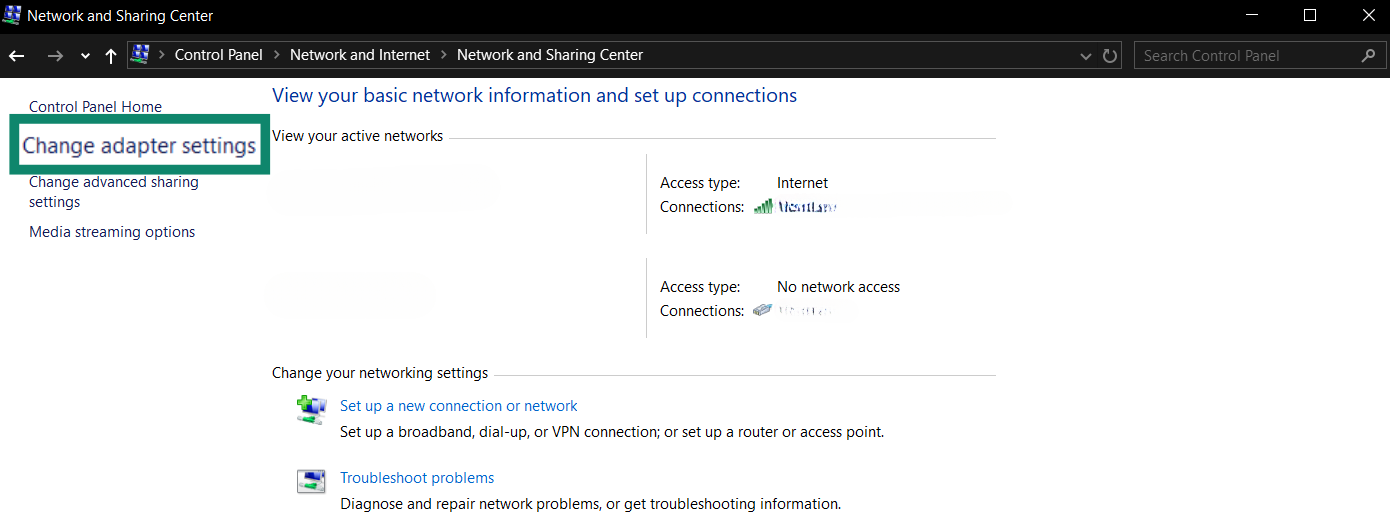Expand the address bar history dropdown
This screenshot has height=524, width=1390.
click(1086, 56)
